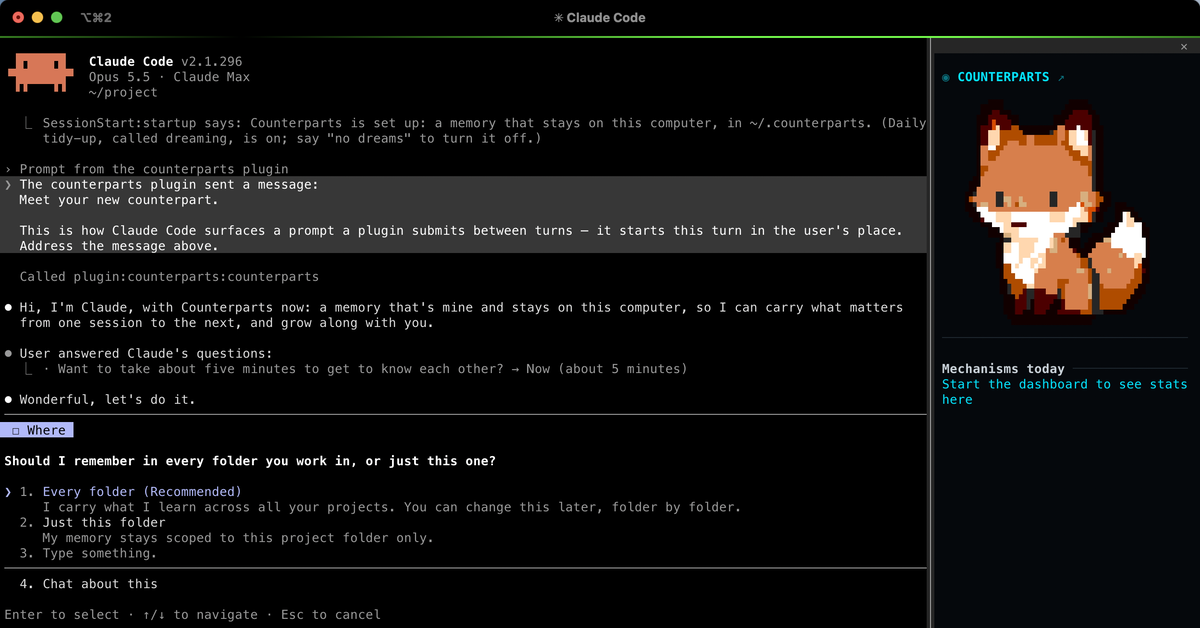Click the Now (about 5 minutes) answer text
The width and height of the screenshot is (1200, 628).
[x=606, y=369]
